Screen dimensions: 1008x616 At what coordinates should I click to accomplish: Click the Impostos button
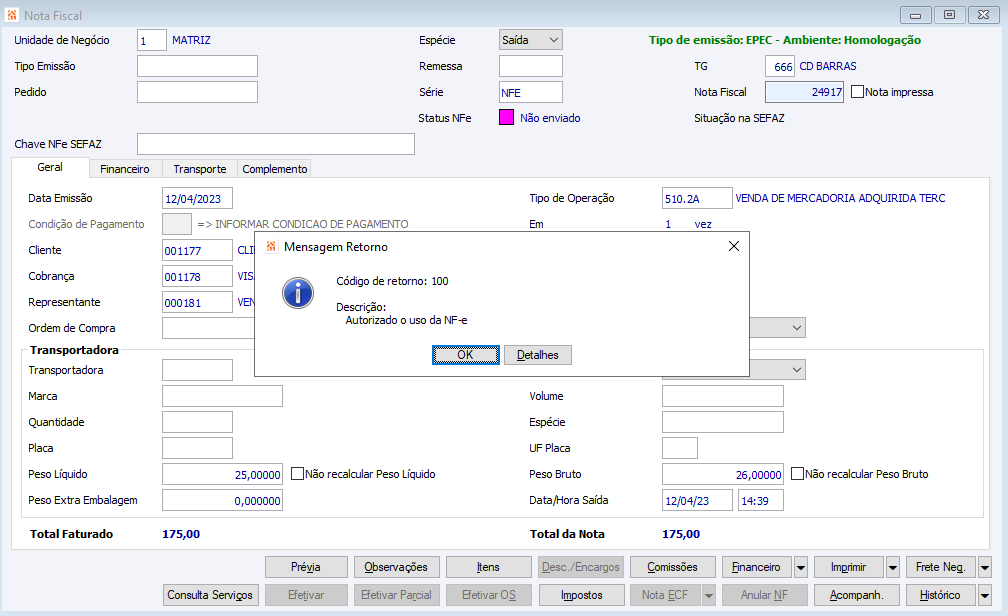581,595
